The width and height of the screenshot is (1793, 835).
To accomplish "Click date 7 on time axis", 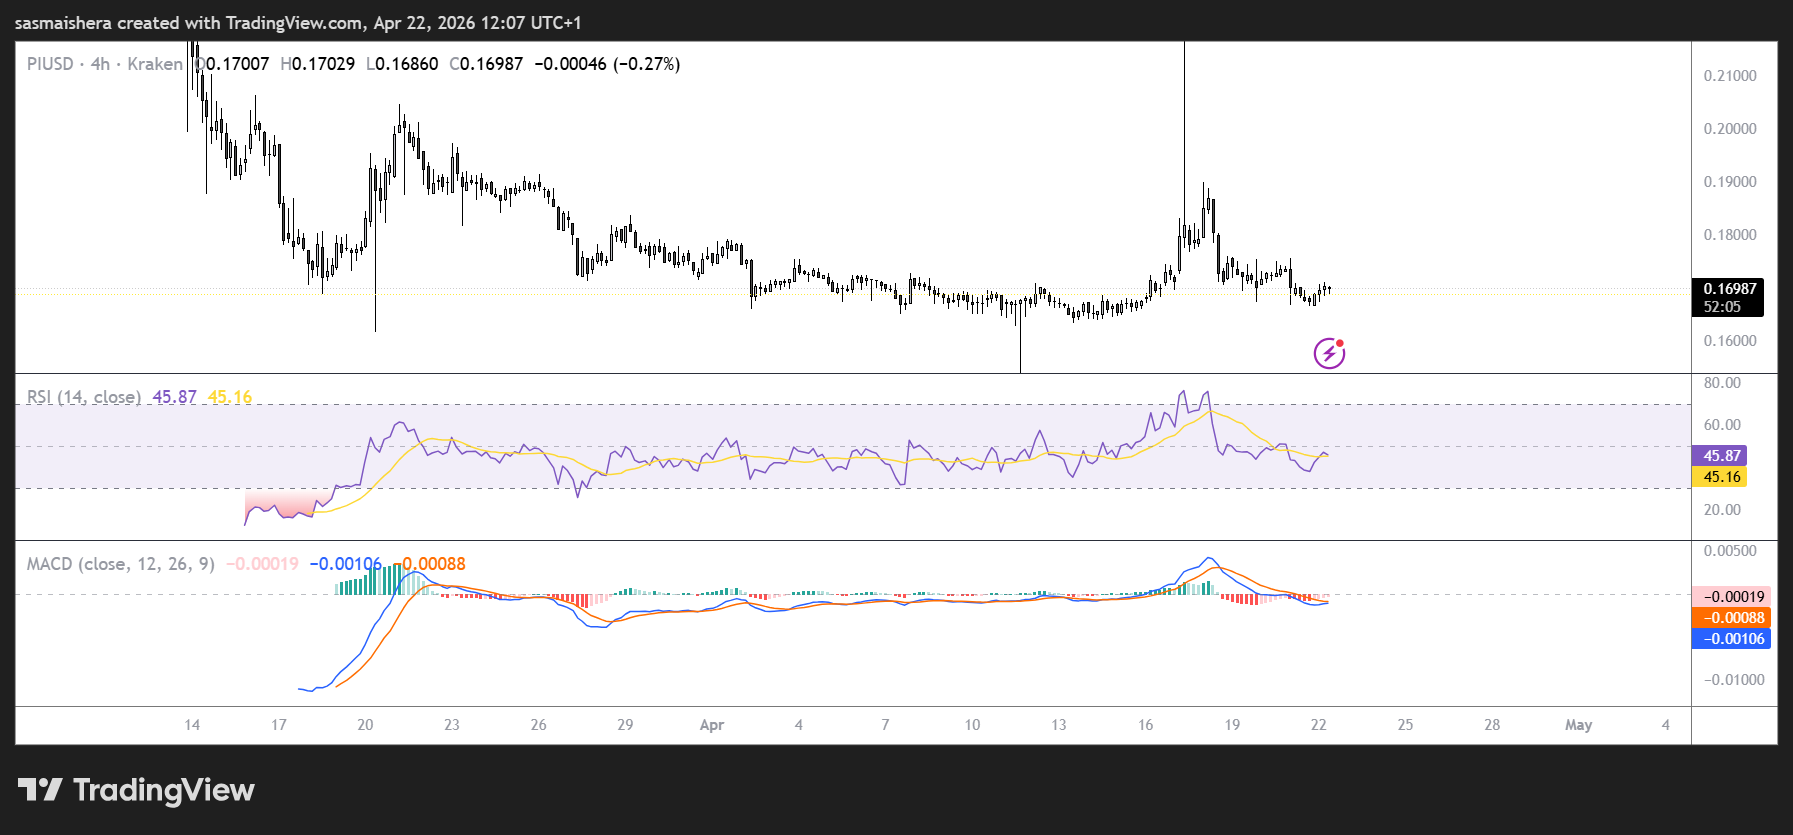I will point(885,725).
